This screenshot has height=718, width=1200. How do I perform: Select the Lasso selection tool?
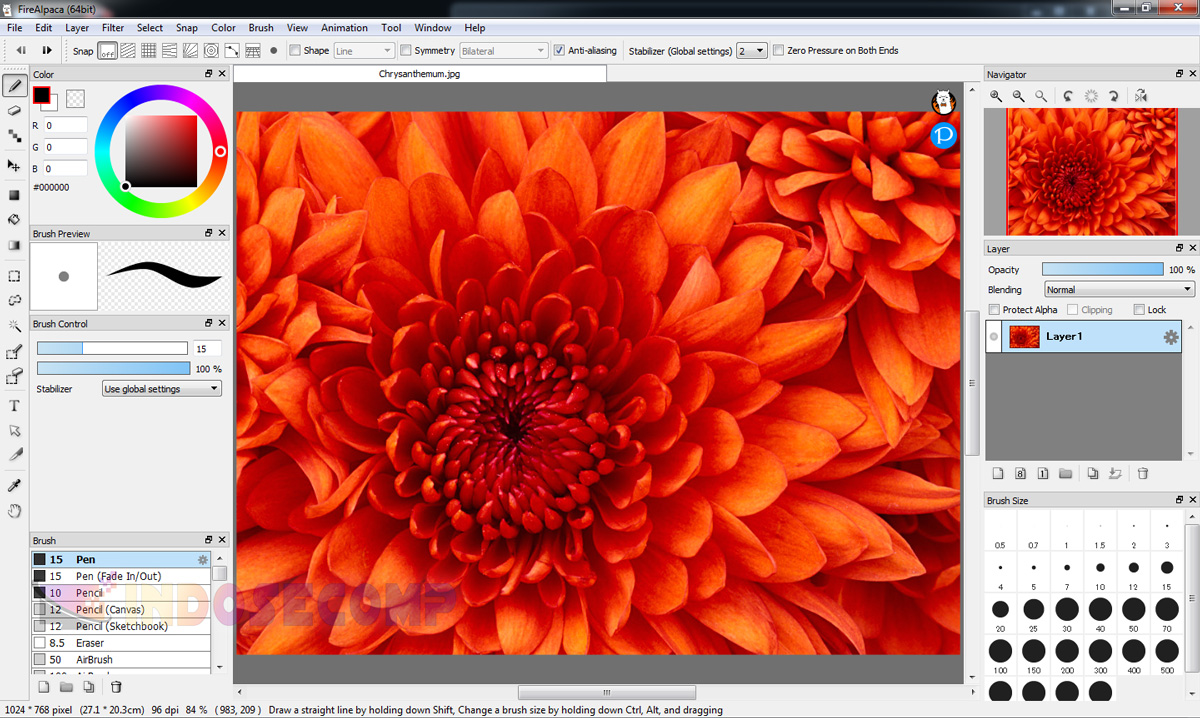click(14, 299)
